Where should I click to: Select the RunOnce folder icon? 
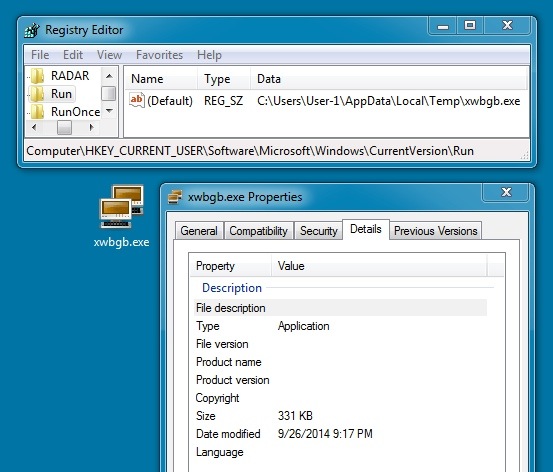[x=37, y=112]
